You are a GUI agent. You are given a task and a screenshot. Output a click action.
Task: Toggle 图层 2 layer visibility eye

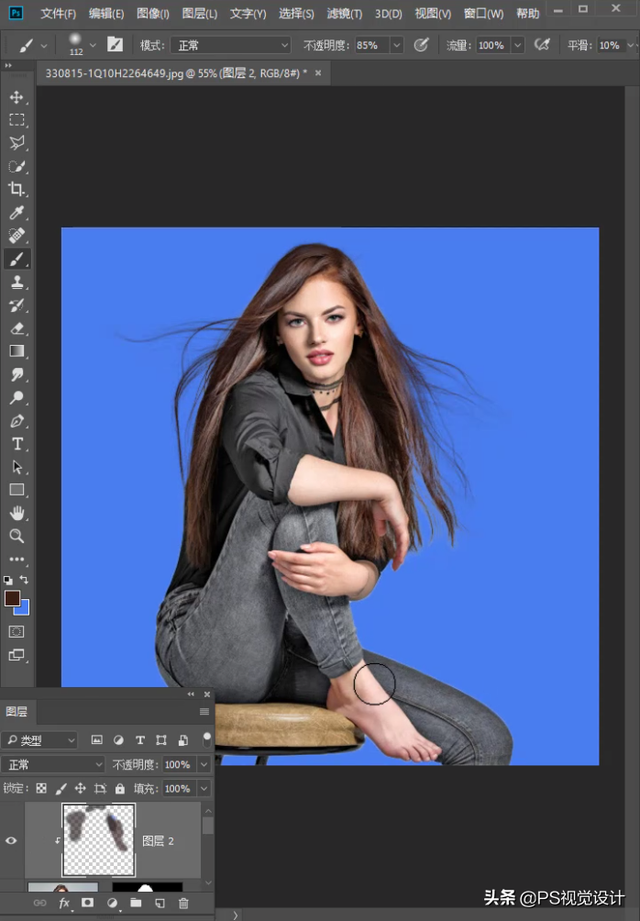11,841
